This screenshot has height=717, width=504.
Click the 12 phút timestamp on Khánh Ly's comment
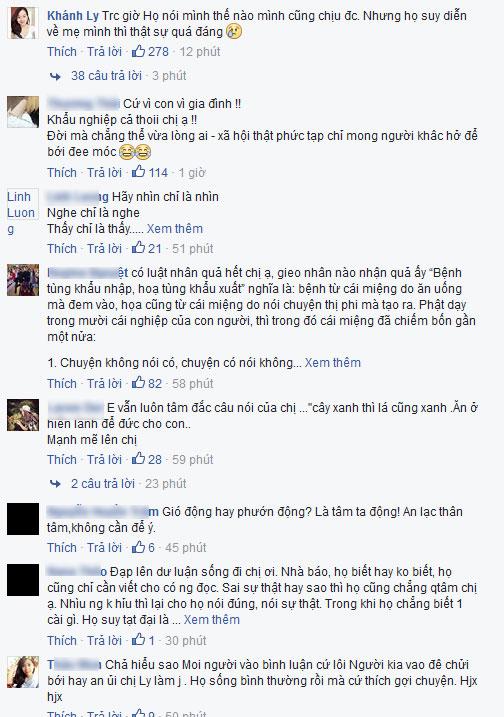click(200, 51)
